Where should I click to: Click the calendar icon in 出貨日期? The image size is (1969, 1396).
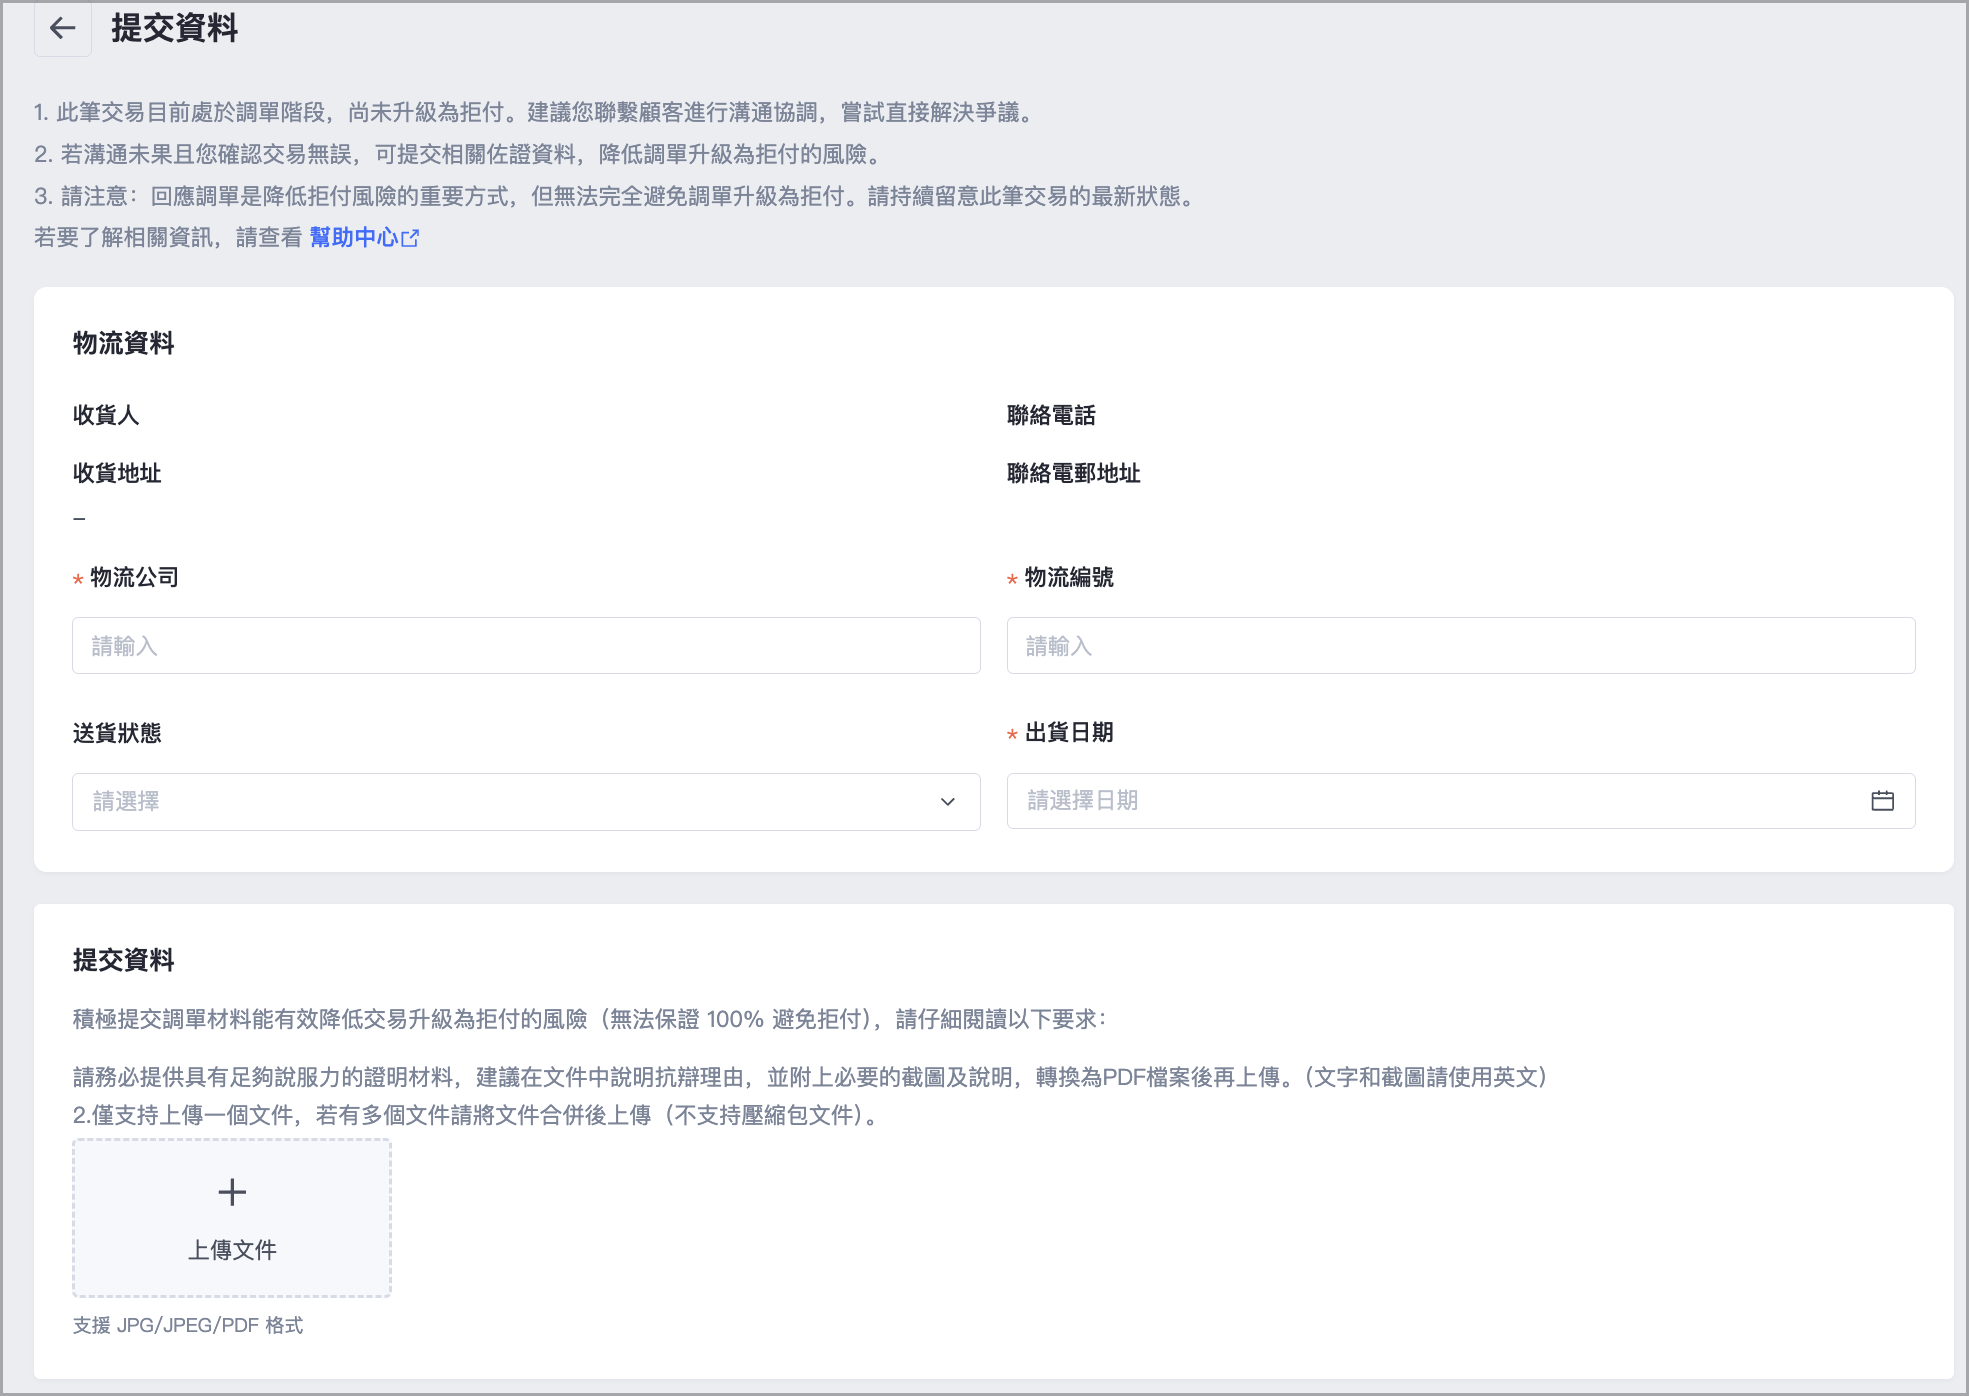point(1882,801)
